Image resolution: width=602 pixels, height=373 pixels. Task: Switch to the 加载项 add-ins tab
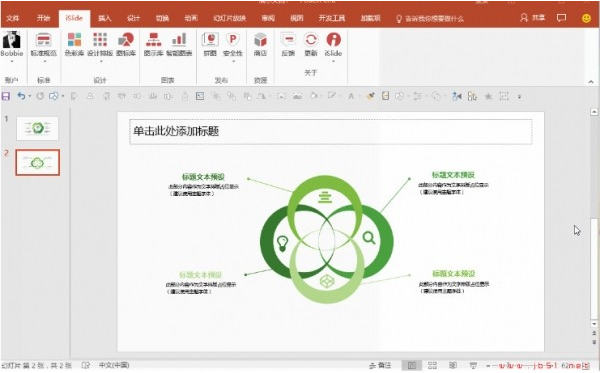(370, 18)
